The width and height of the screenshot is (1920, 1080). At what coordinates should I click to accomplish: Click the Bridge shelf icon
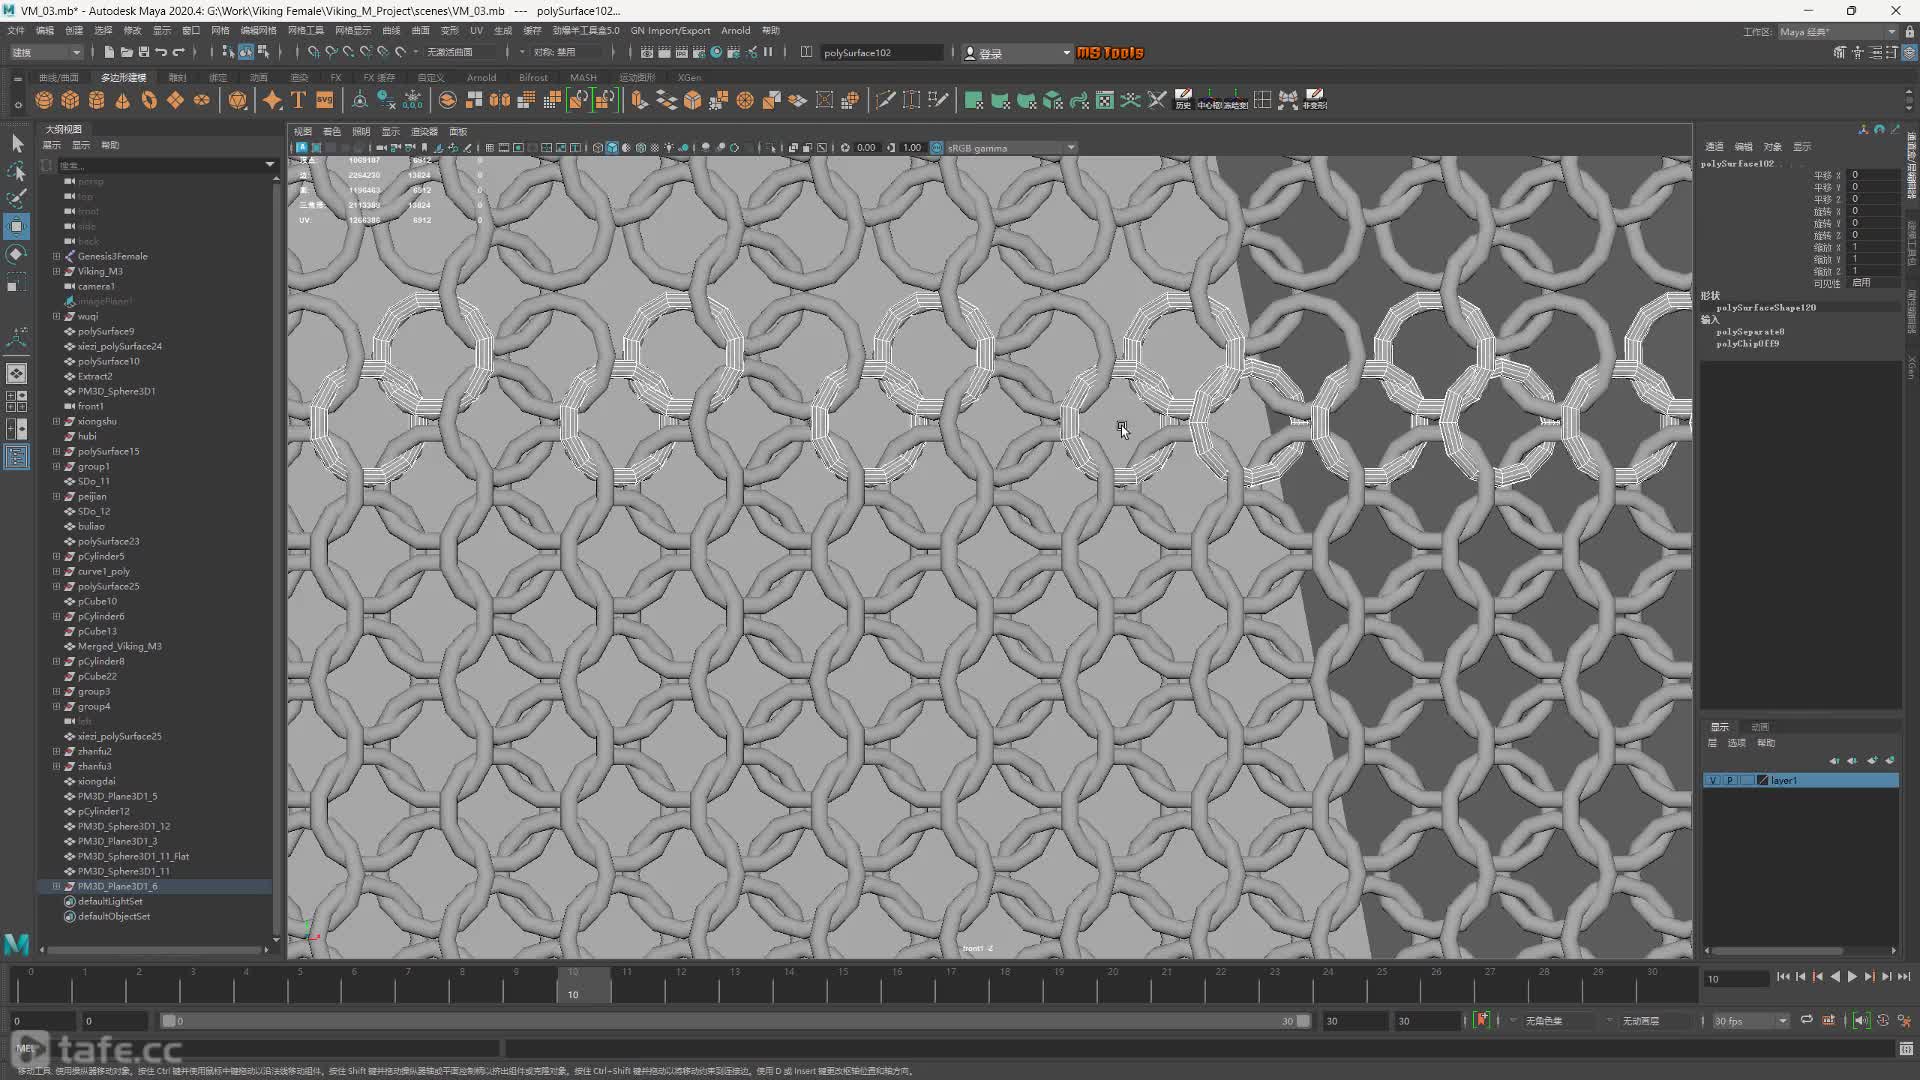[x=666, y=100]
